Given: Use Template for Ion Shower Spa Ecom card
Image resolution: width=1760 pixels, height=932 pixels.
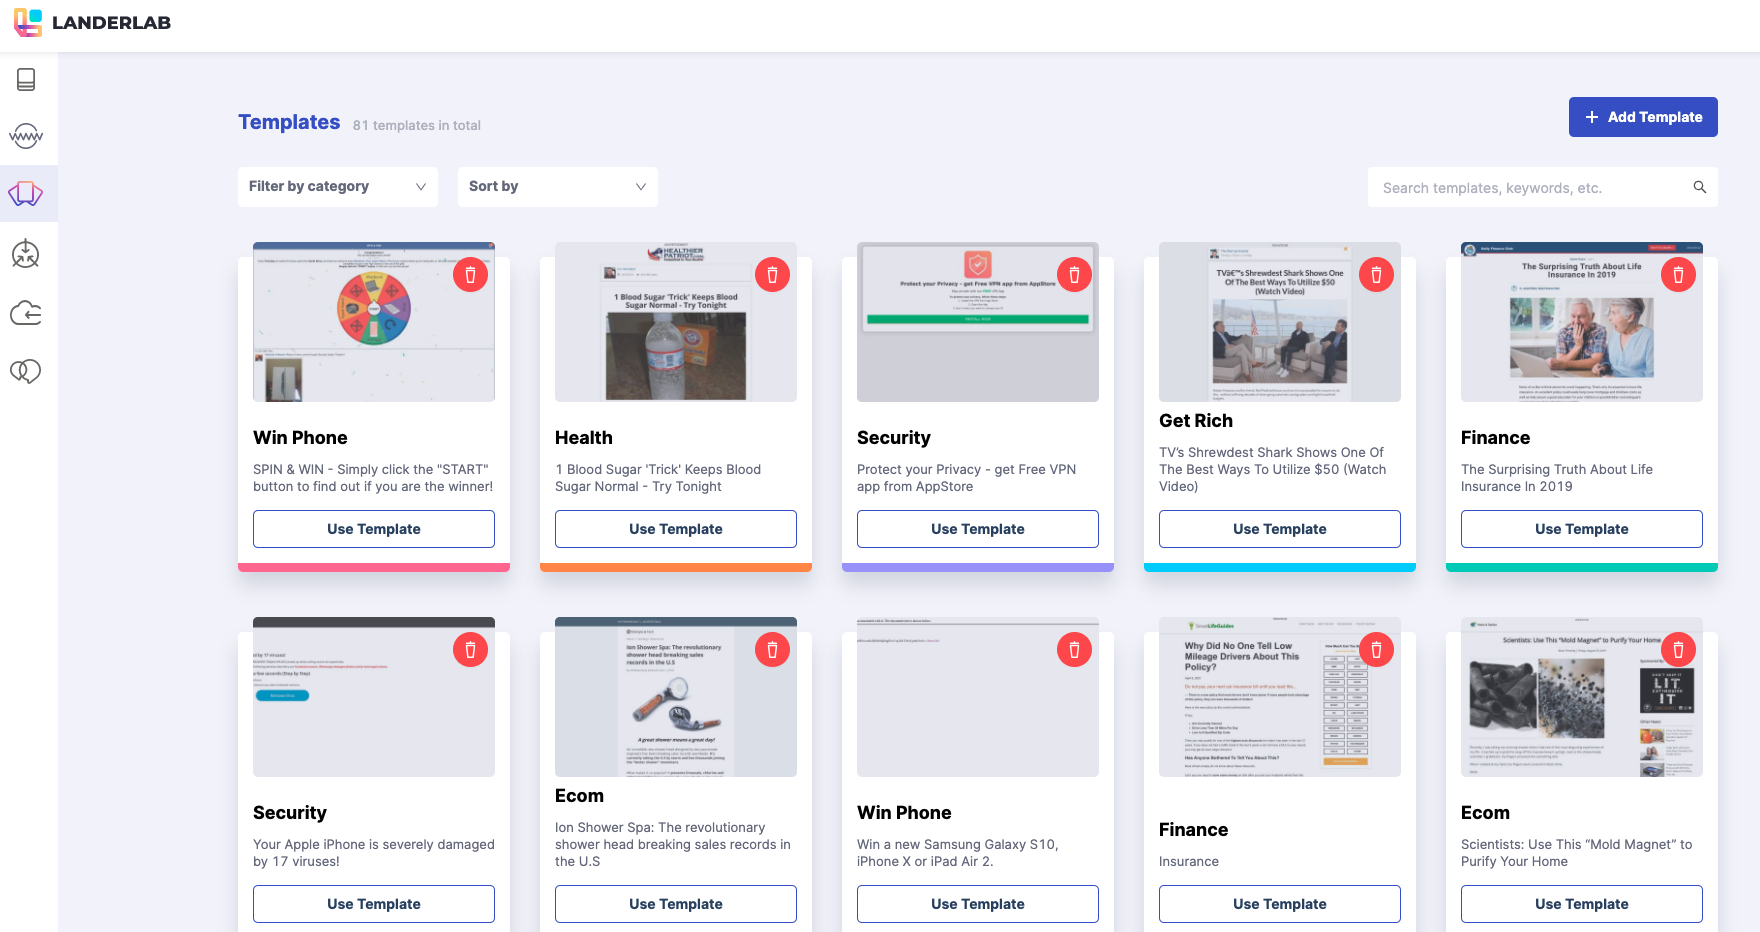Looking at the screenshot, I should pos(676,904).
